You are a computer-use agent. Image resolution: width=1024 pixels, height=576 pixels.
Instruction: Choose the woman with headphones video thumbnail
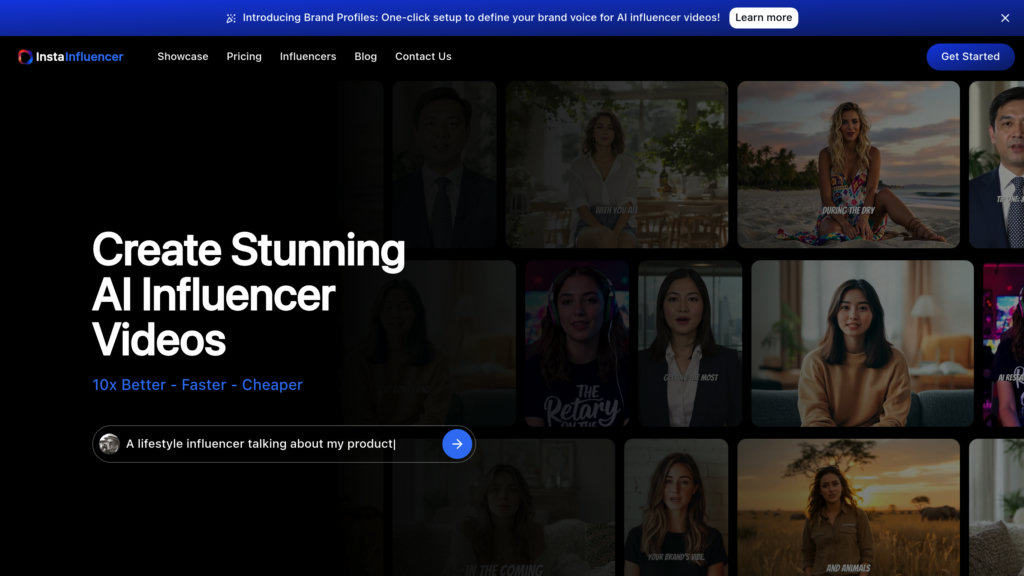point(576,343)
